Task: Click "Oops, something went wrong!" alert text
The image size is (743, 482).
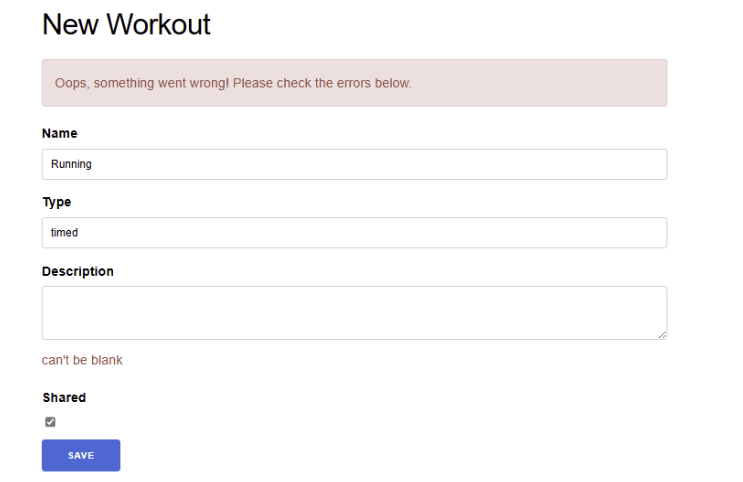Action: [x=142, y=83]
